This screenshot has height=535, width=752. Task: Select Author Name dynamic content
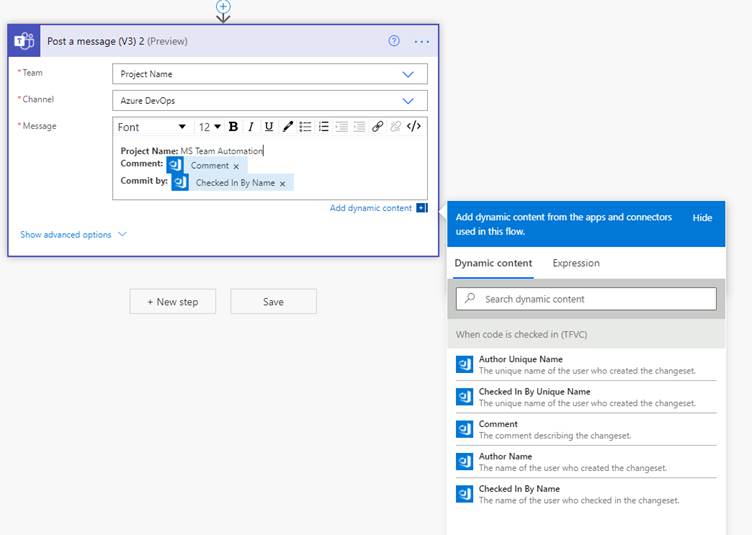point(586,462)
